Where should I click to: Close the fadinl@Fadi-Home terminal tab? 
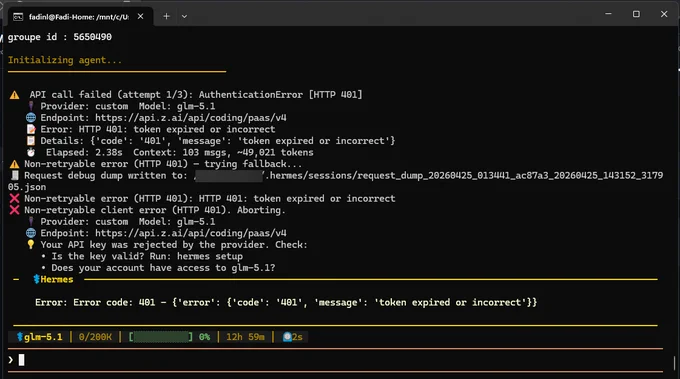click(141, 16)
